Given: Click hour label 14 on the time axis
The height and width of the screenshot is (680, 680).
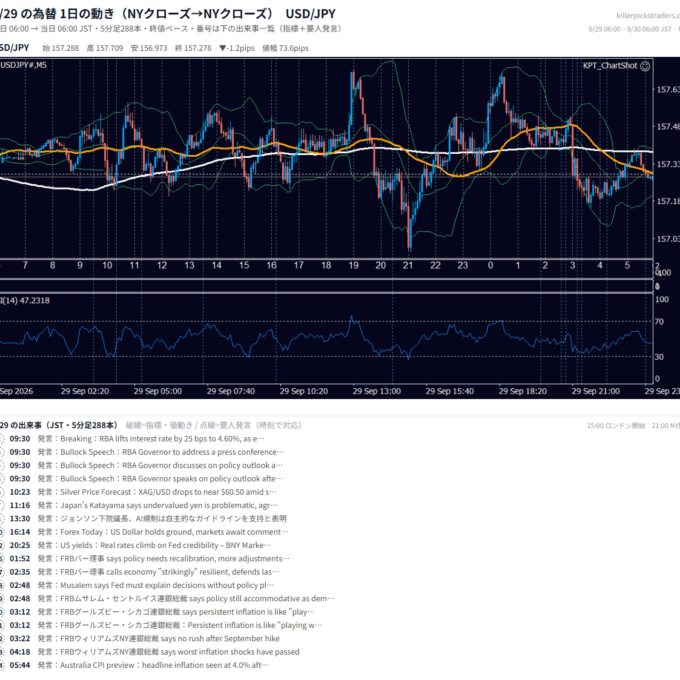Looking at the screenshot, I should coord(216,265).
